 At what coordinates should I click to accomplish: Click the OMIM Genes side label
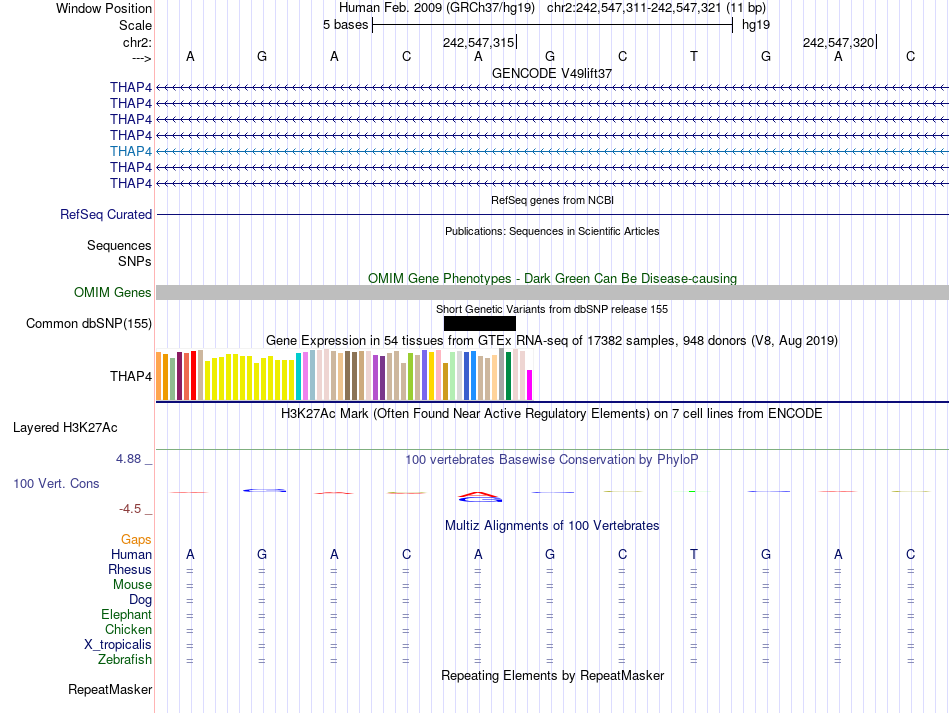point(113,293)
